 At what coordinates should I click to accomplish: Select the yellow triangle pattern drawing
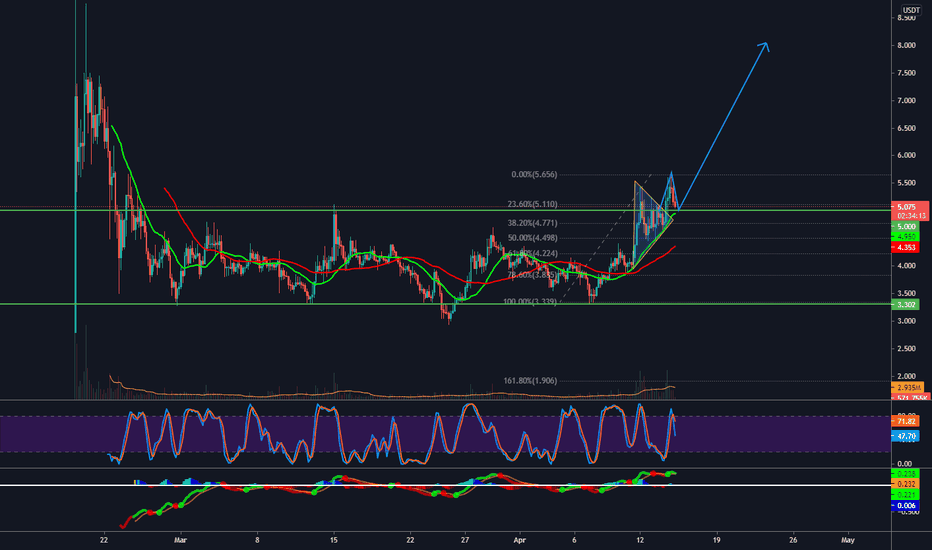click(653, 224)
